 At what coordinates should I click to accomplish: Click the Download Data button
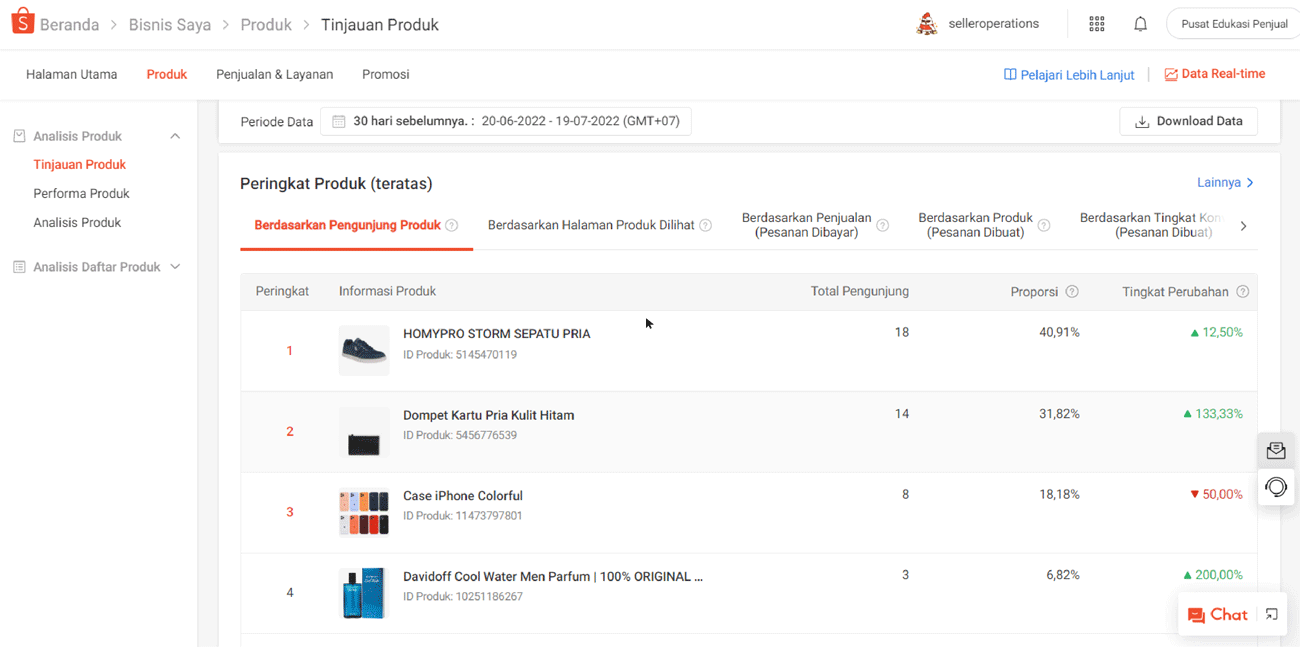pyautogui.click(x=1188, y=121)
